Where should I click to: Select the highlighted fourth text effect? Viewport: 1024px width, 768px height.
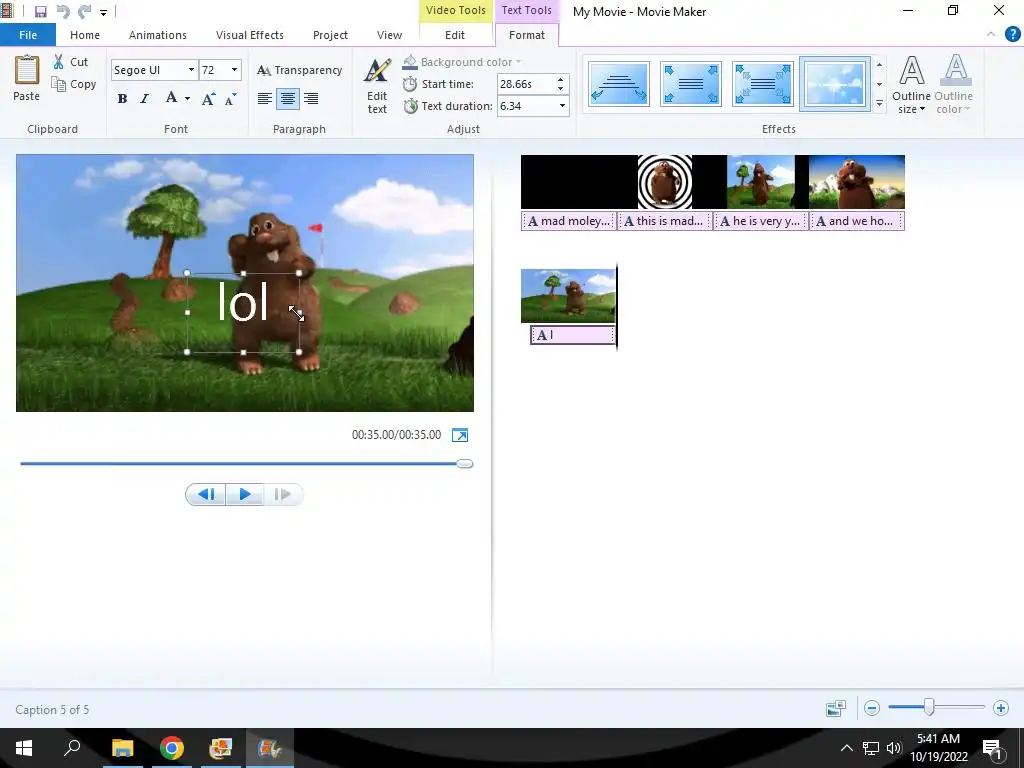[835, 84]
